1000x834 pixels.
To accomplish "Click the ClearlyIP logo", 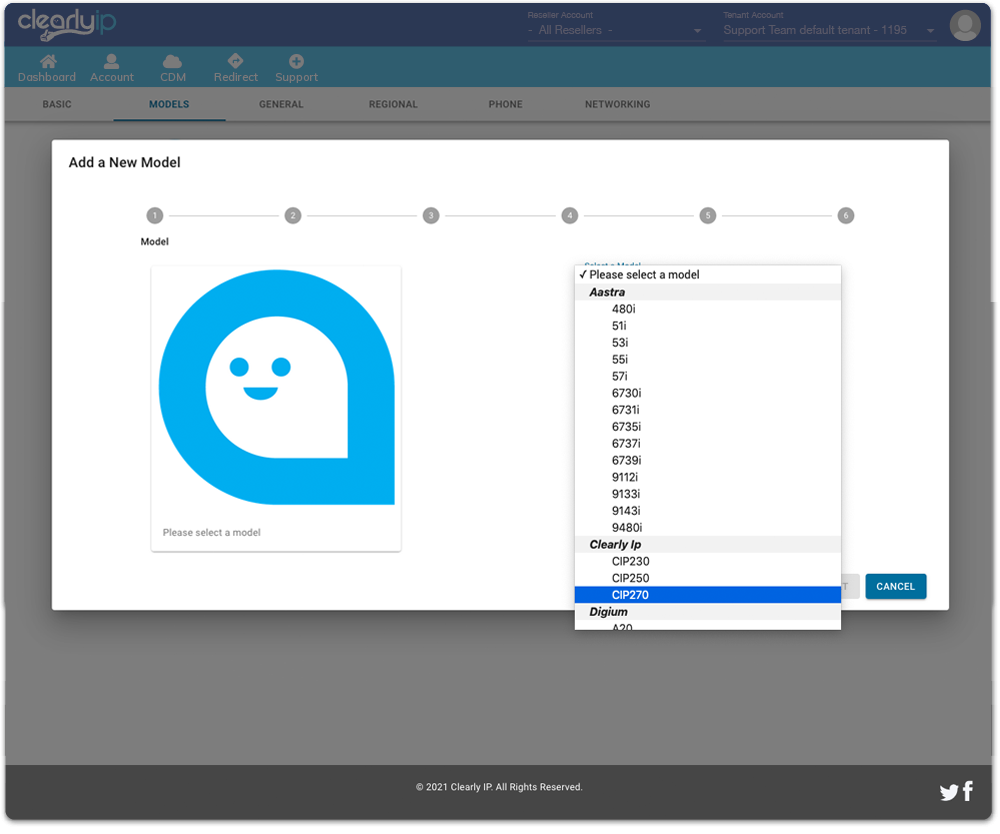I will [x=66, y=24].
